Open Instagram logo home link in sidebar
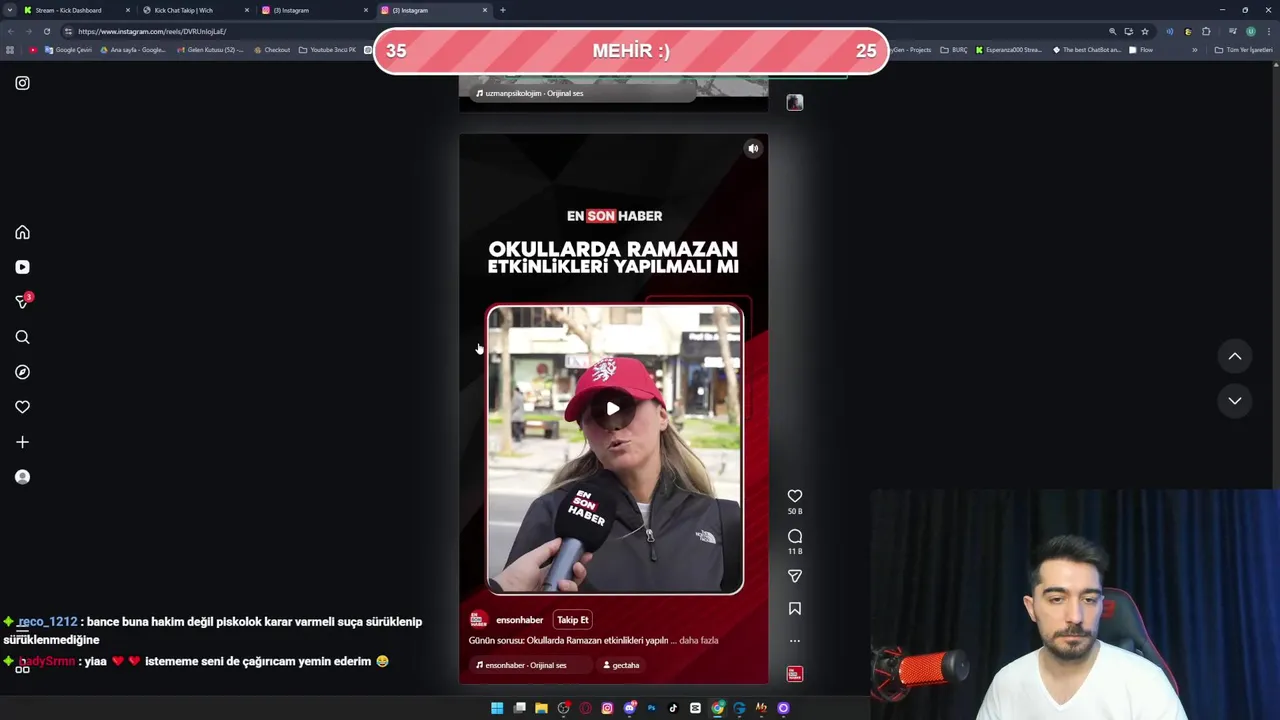This screenshot has width=1280, height=720. point(22,83)
